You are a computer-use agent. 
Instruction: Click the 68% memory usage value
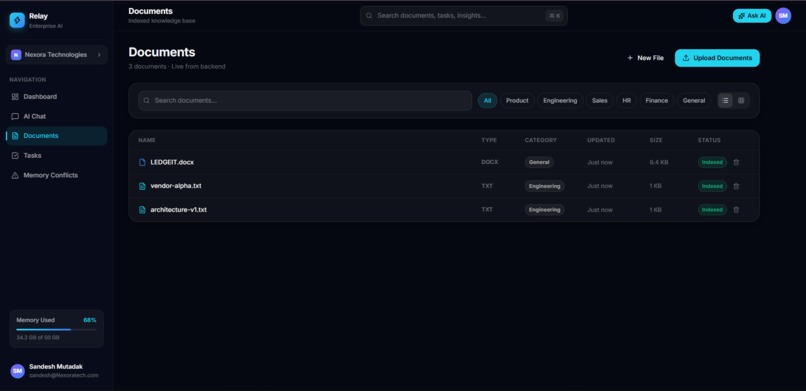[x=90, y=320]
